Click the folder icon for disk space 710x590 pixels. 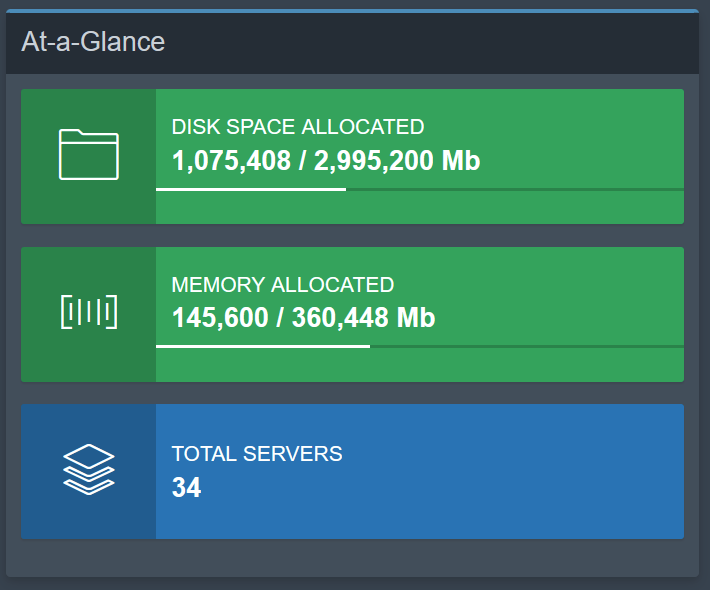coord(89,154)
